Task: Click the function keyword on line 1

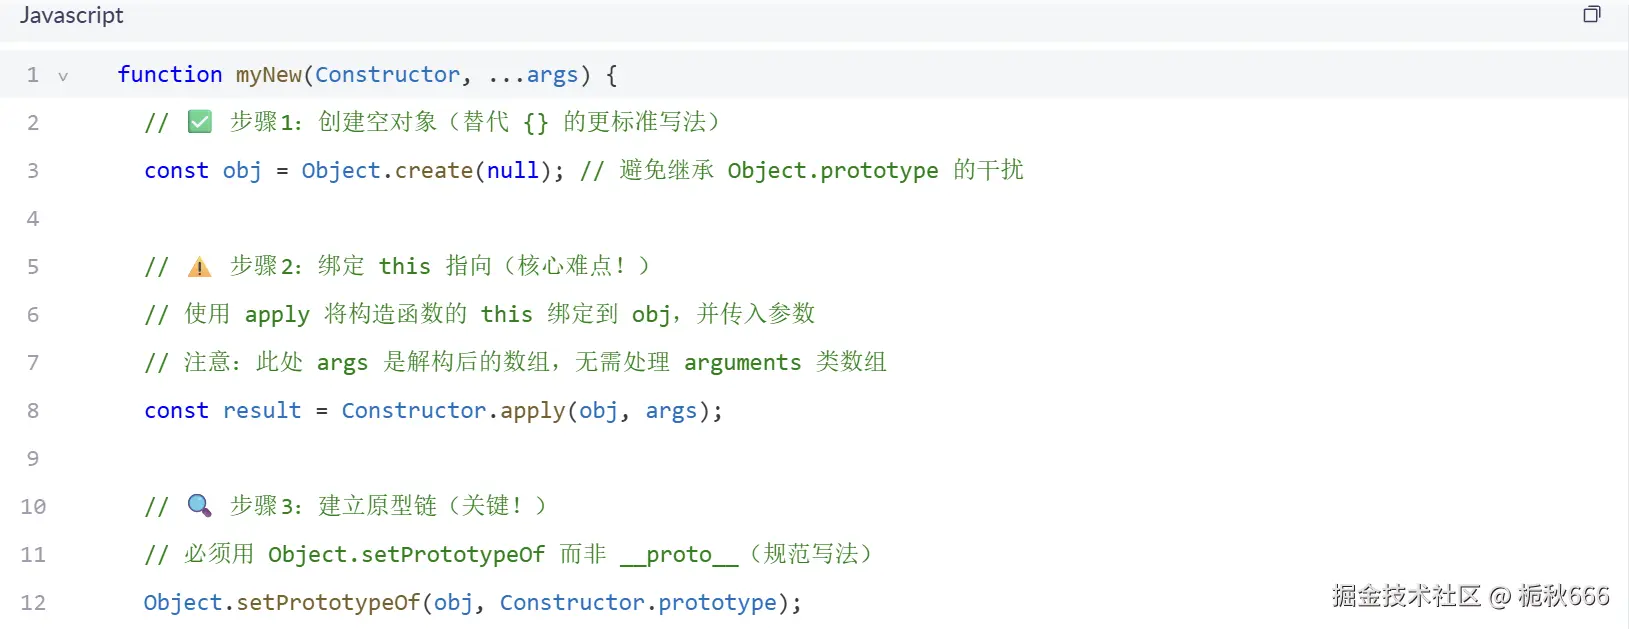Action: [170, 75]
